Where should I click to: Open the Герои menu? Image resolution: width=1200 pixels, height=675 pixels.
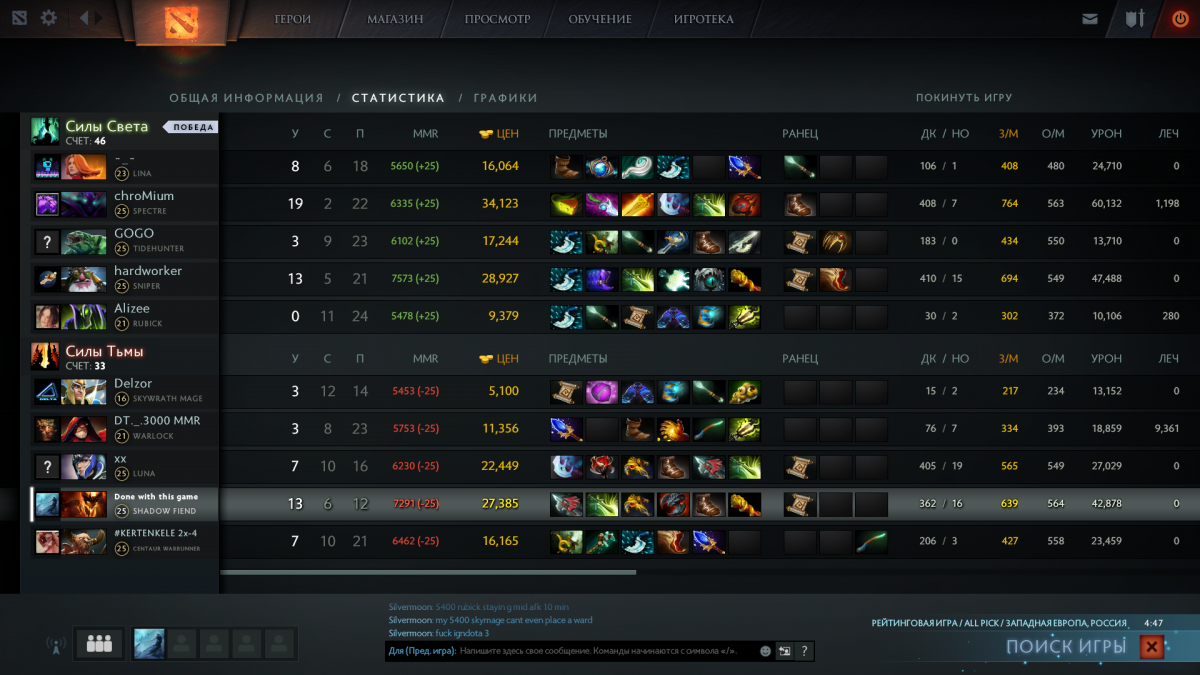point(293,19)
